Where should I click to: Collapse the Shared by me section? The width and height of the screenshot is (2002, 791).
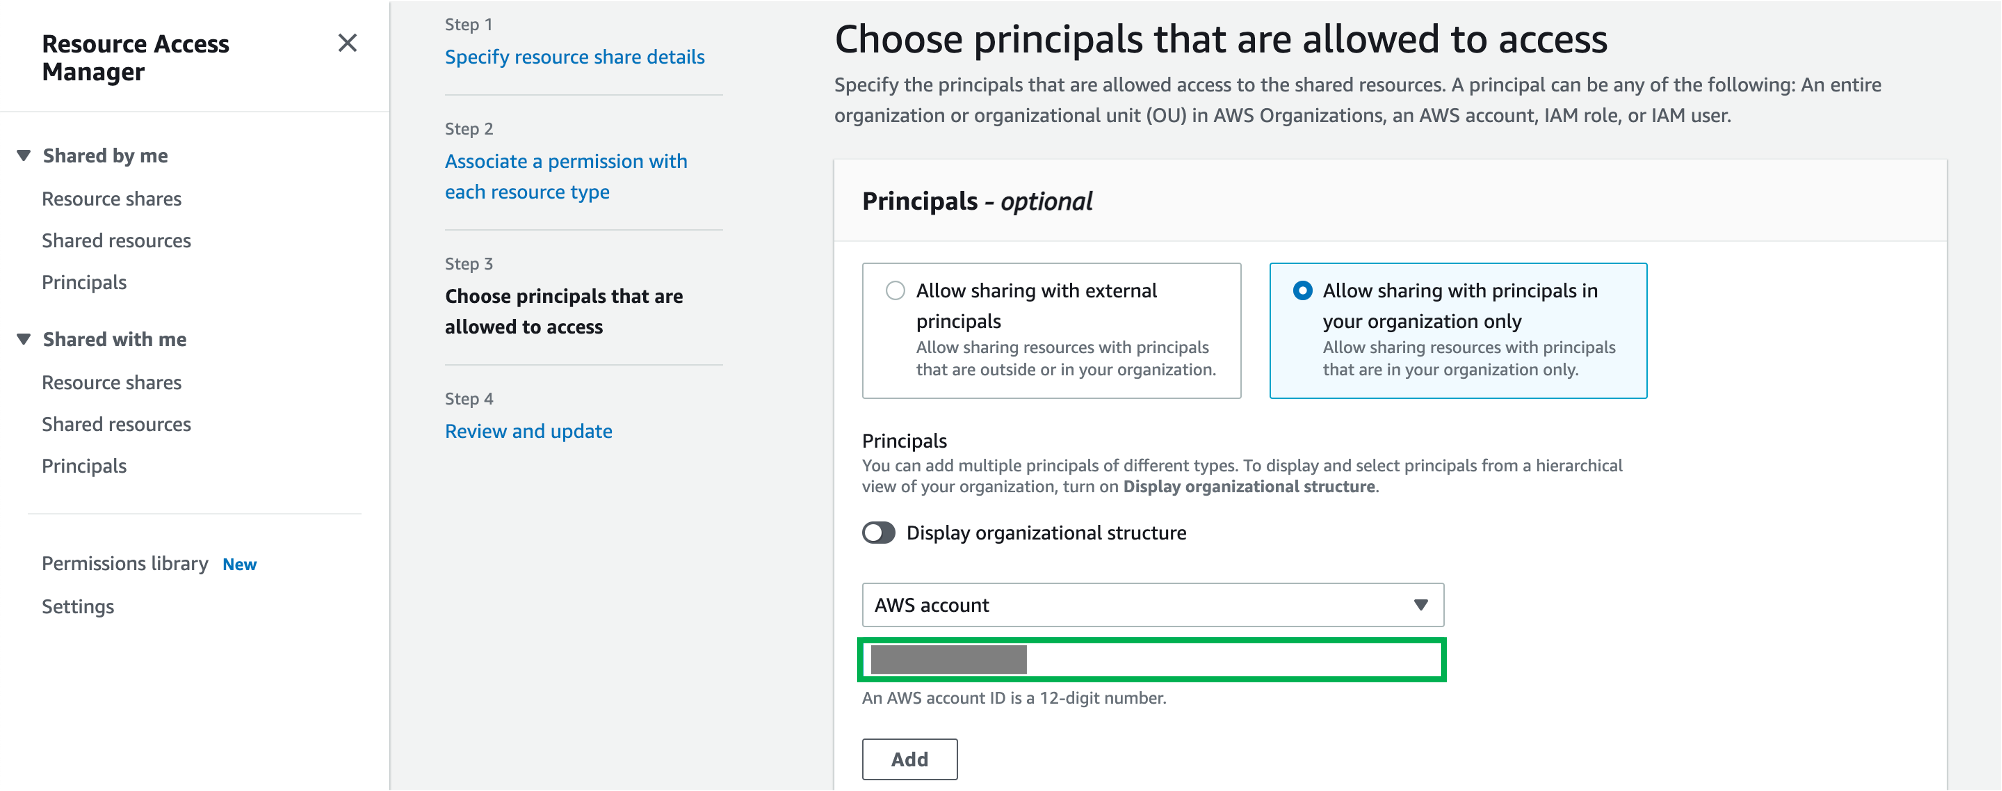tap(24, 156)
